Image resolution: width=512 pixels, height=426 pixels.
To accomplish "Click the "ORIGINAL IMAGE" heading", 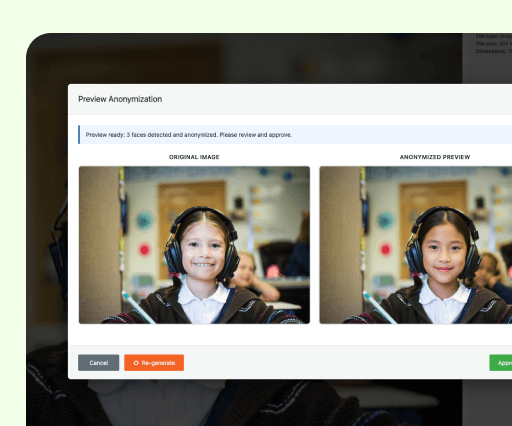I will (x=194, y=157).
